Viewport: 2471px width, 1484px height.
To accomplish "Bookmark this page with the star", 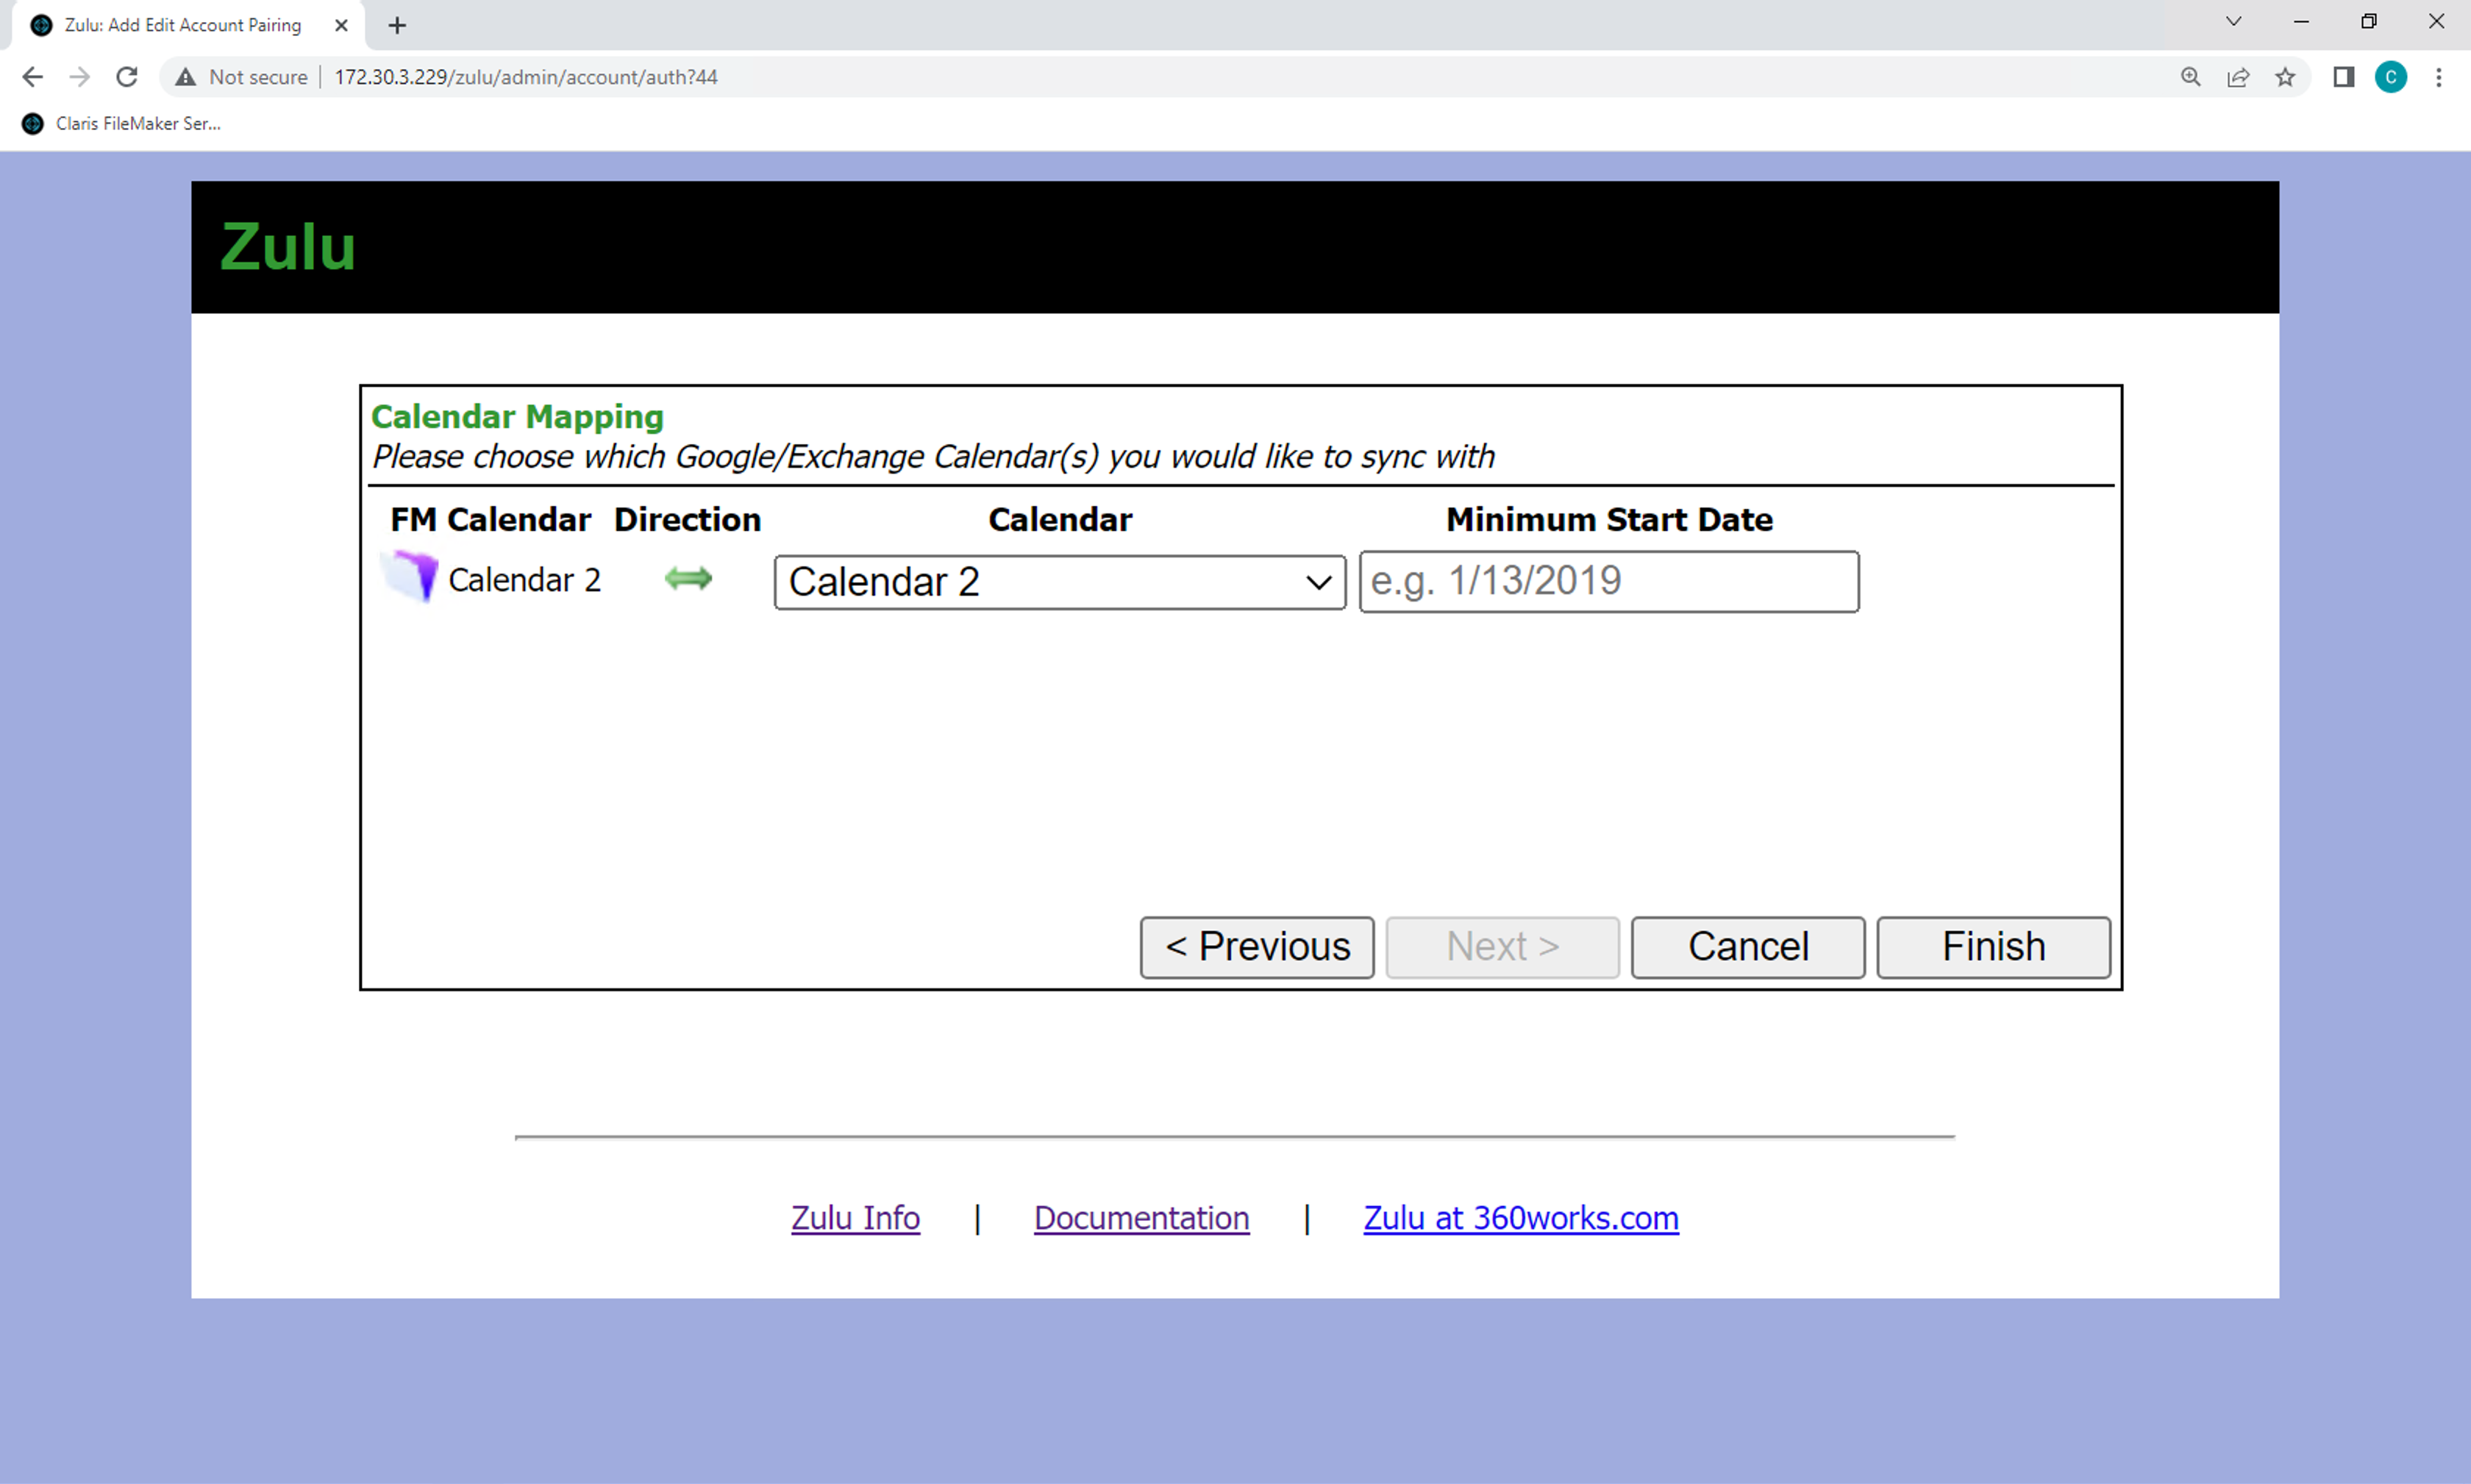I will [2285, 77].
